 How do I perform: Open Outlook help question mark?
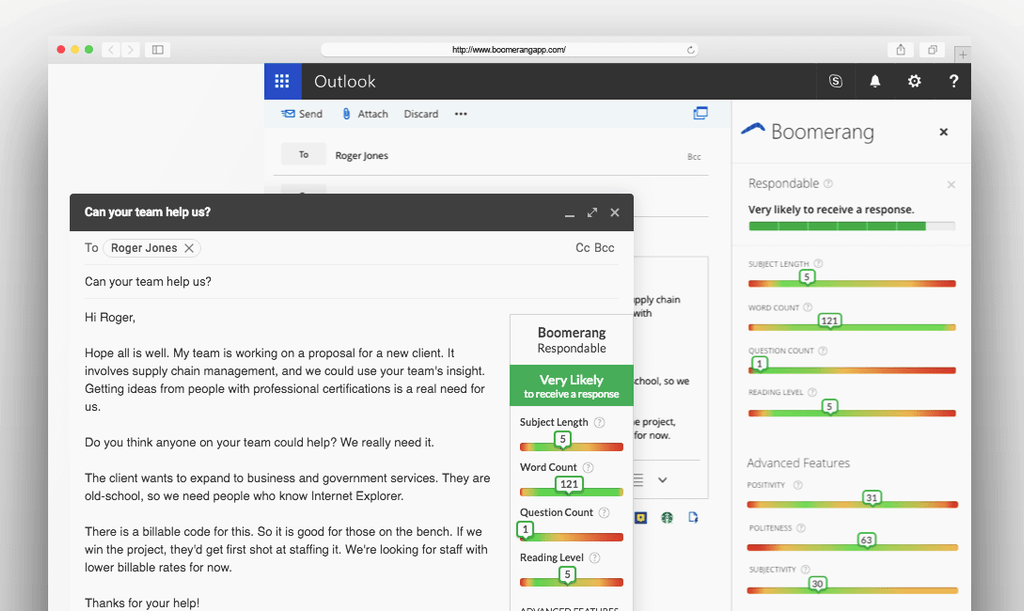(x=953, y=81)
